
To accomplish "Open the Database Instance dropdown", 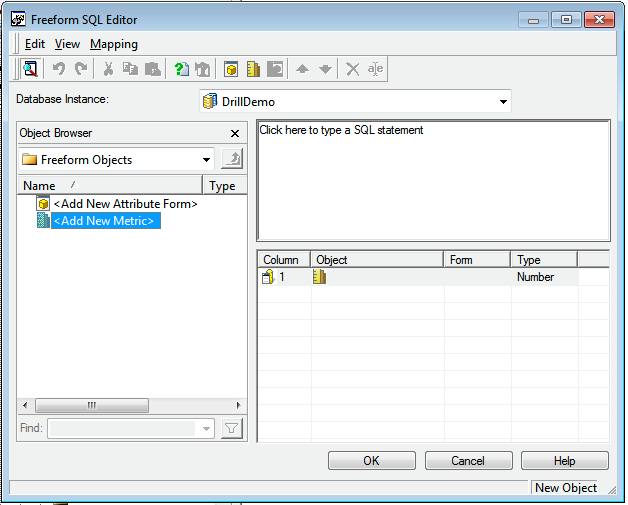I will pyautogui.click(x=502, y=102).
